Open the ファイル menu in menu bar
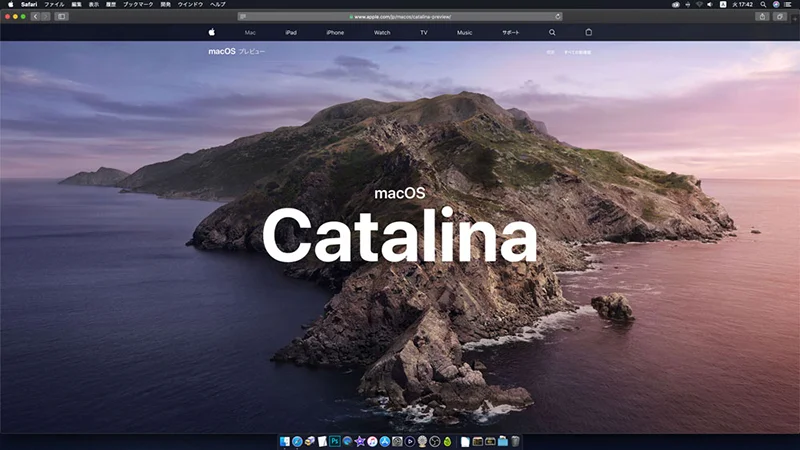Image resolution: width=800 pixels, height=450 pixels. 54,4
